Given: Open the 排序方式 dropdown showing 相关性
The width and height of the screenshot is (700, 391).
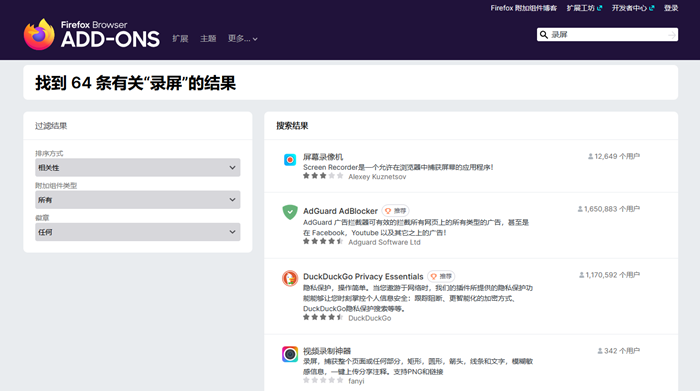Looking at the screenshot, I should point(138,167).
